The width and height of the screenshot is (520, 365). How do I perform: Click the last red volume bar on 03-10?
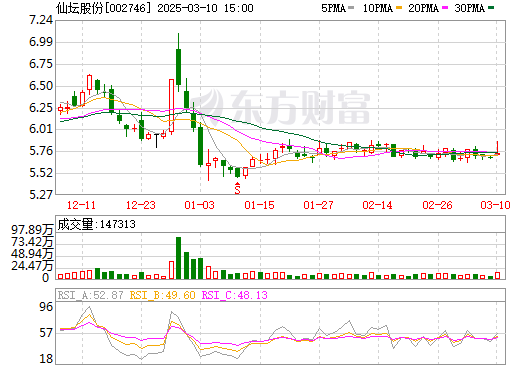point(498,276)
